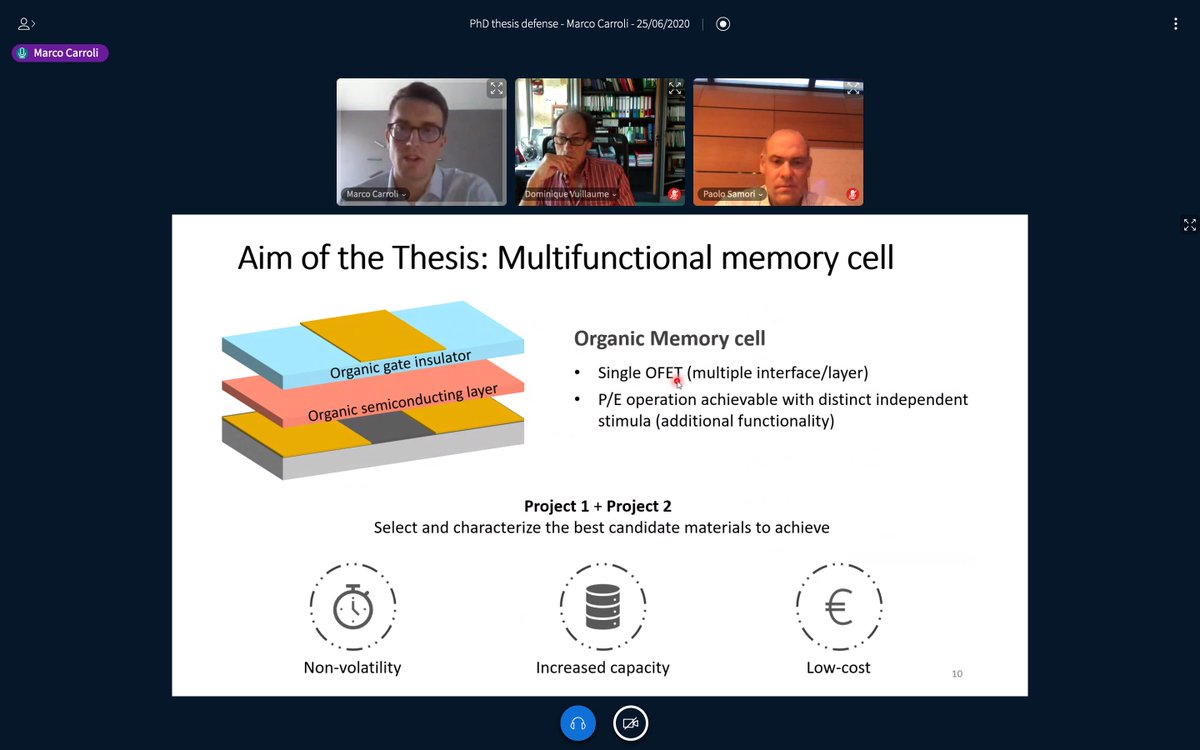Click the 'Increased capacity' caption
The image size is (1200, 750).
(x=602, y=667)
